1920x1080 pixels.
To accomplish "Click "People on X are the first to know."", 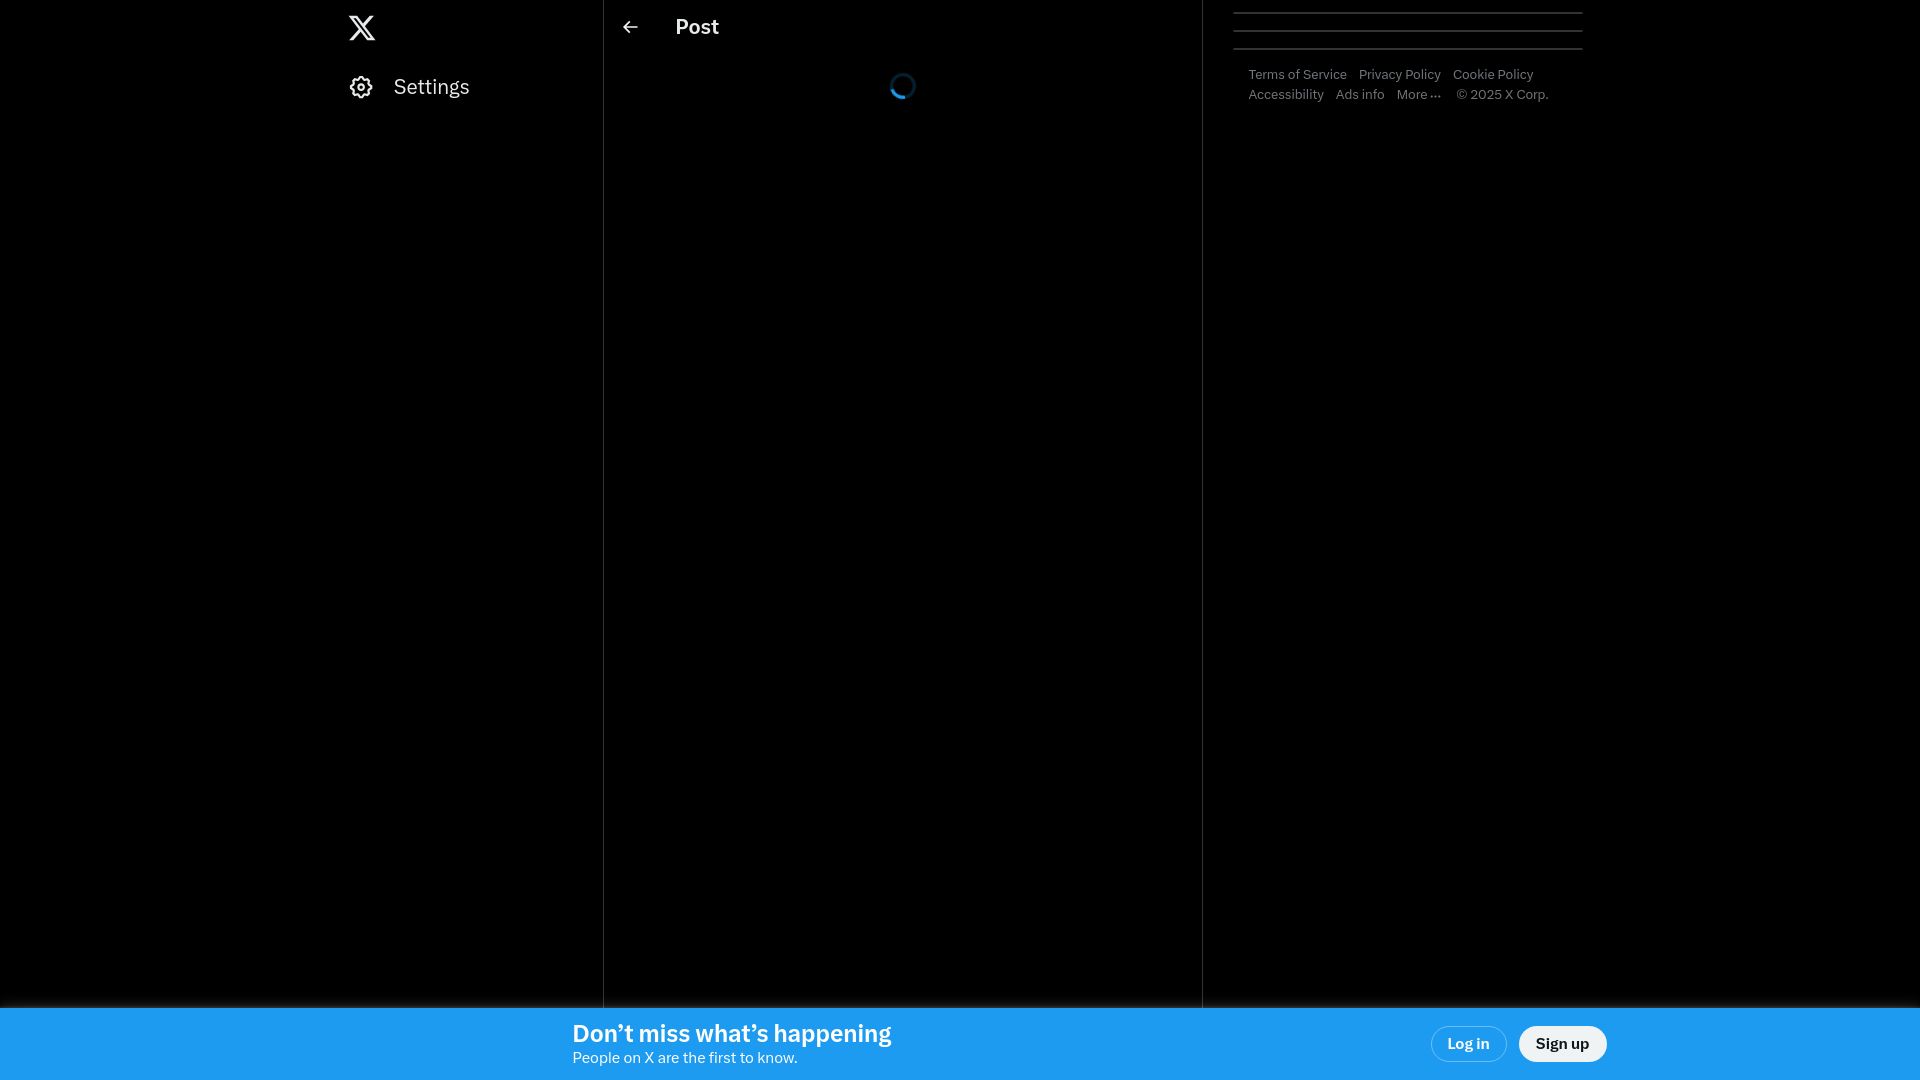I will tap(684, 1058).
